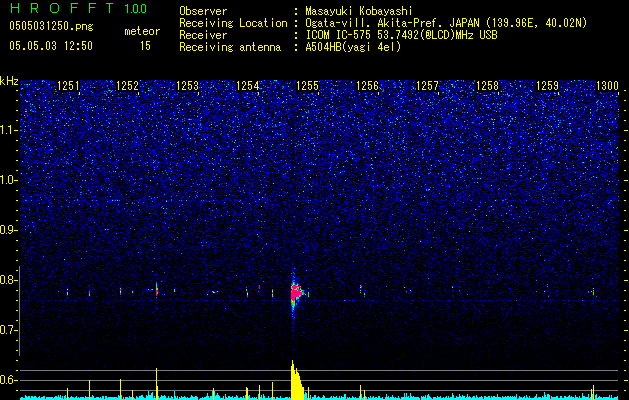Click the 1252 time marker
Screen dimensions: 629x400
(127, 86)
